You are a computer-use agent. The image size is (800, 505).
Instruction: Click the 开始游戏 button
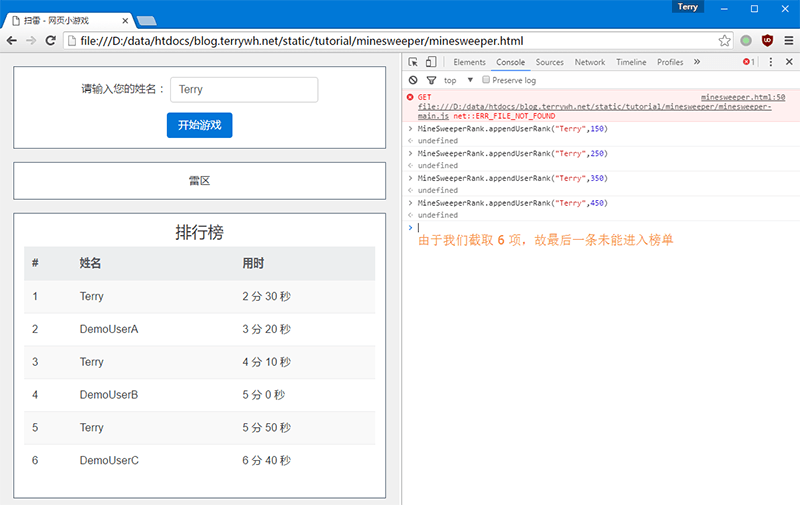pyautogui.click(x=199, y=125)
